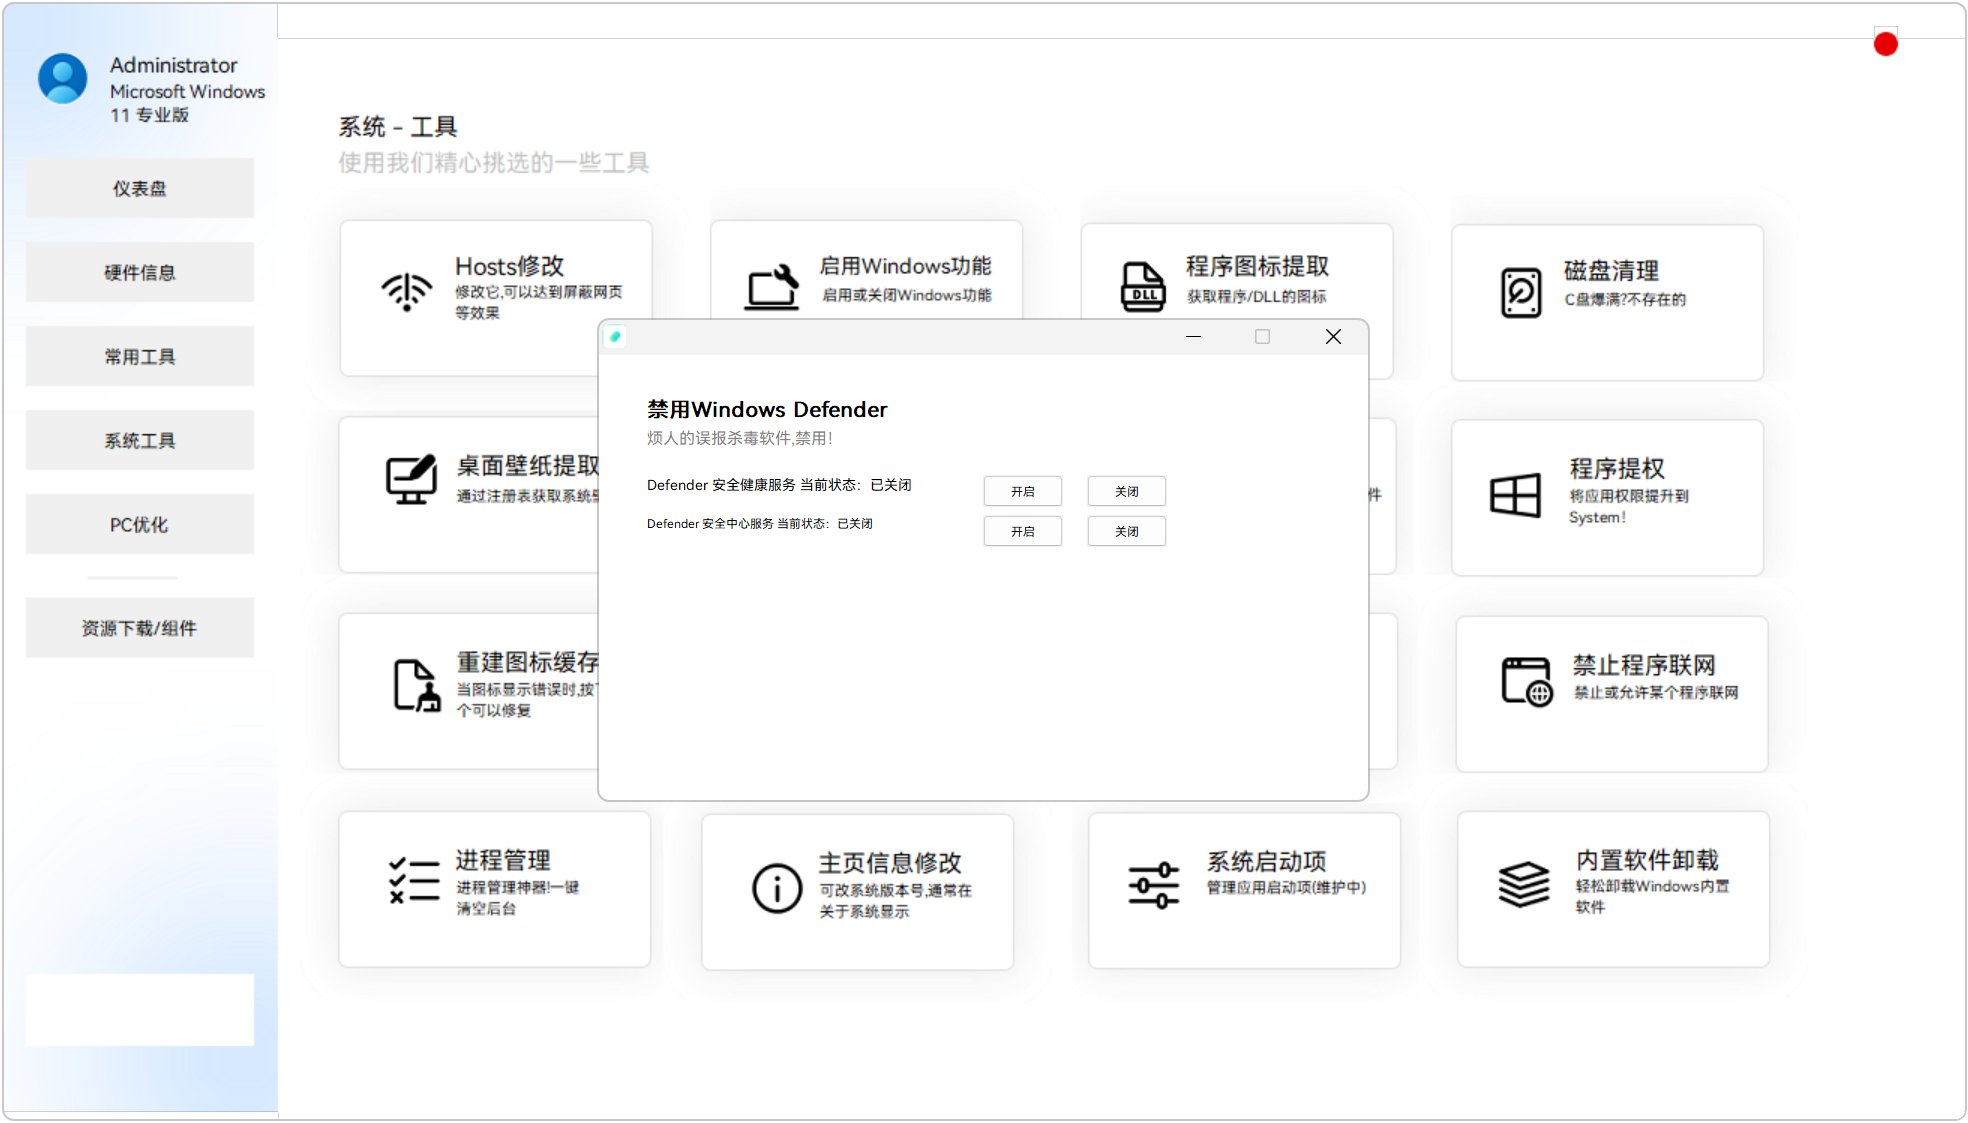Open the 程序提权 tool title
The width and height of the screenshot is (1968, 1123).
(1617, 468)
